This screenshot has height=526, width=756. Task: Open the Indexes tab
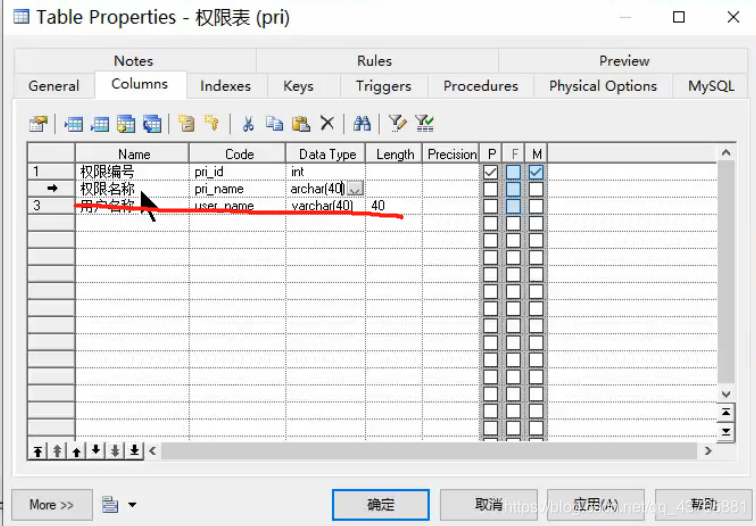pyautogui.click(x=225, y=86)
